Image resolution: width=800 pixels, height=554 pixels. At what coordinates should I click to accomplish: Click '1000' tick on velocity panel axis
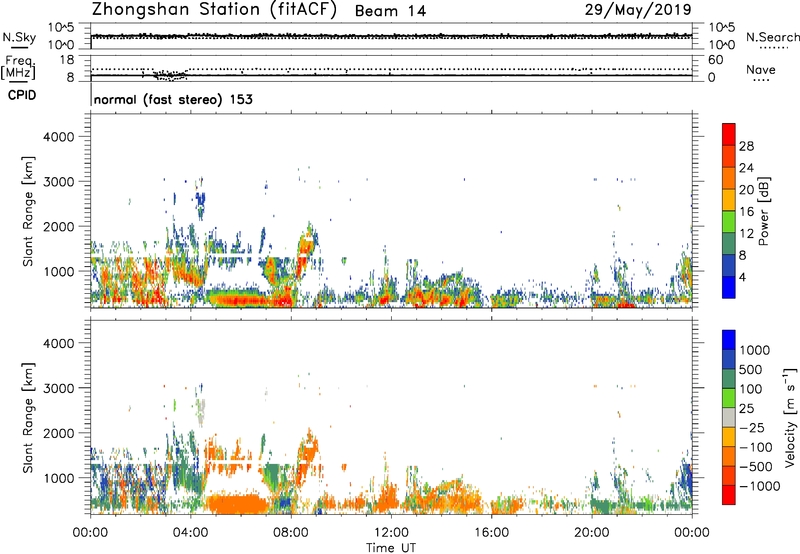(58, 478)
